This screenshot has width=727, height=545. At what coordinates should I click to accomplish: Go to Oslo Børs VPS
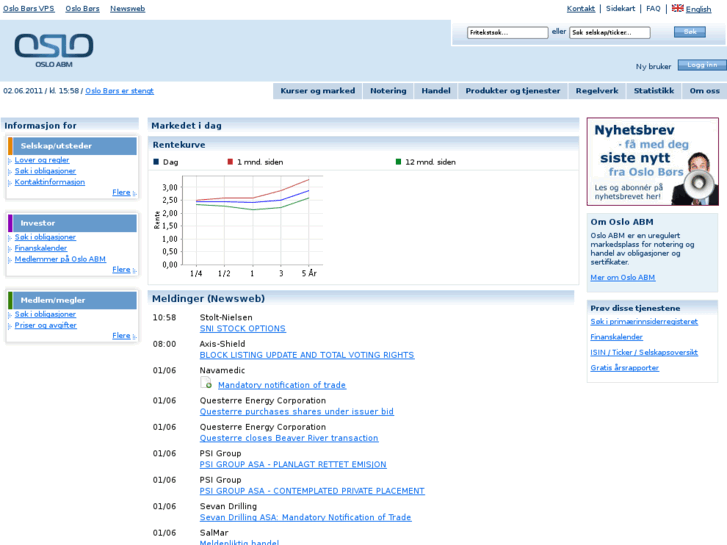click(x=29, y=8)
